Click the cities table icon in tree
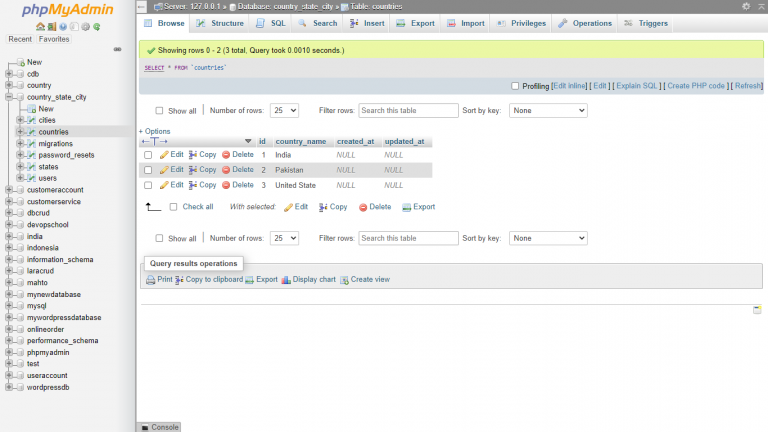Viewport: 768px width, 432px height. click(32, 120)
